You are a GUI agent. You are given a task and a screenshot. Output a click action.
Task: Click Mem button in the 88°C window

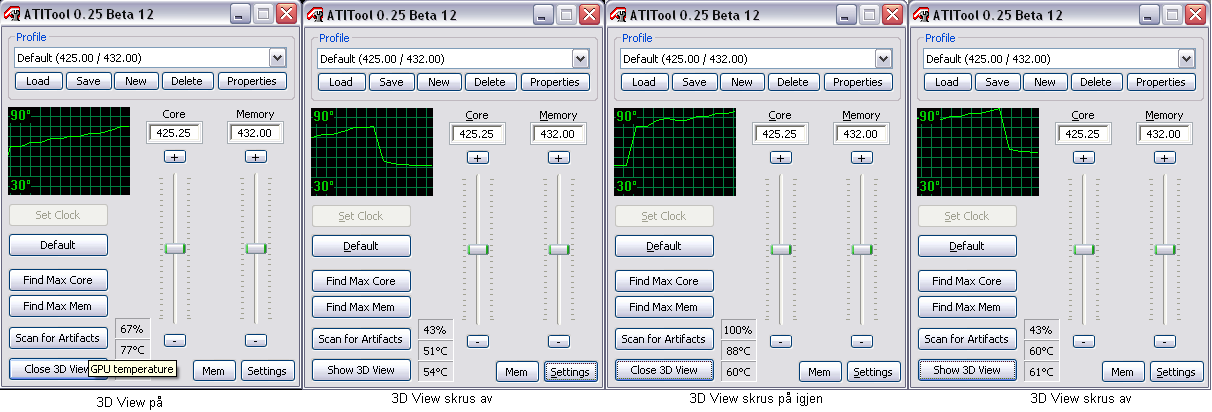click(819, 371)
